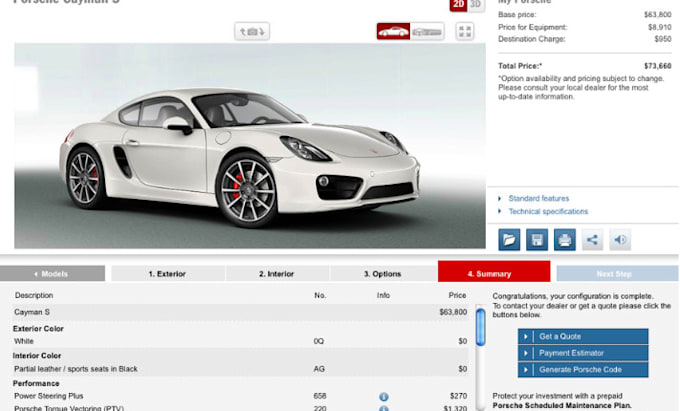680x411 pixels.
Task: Switch to the 3. Options tab
Action: pos(382,274)
